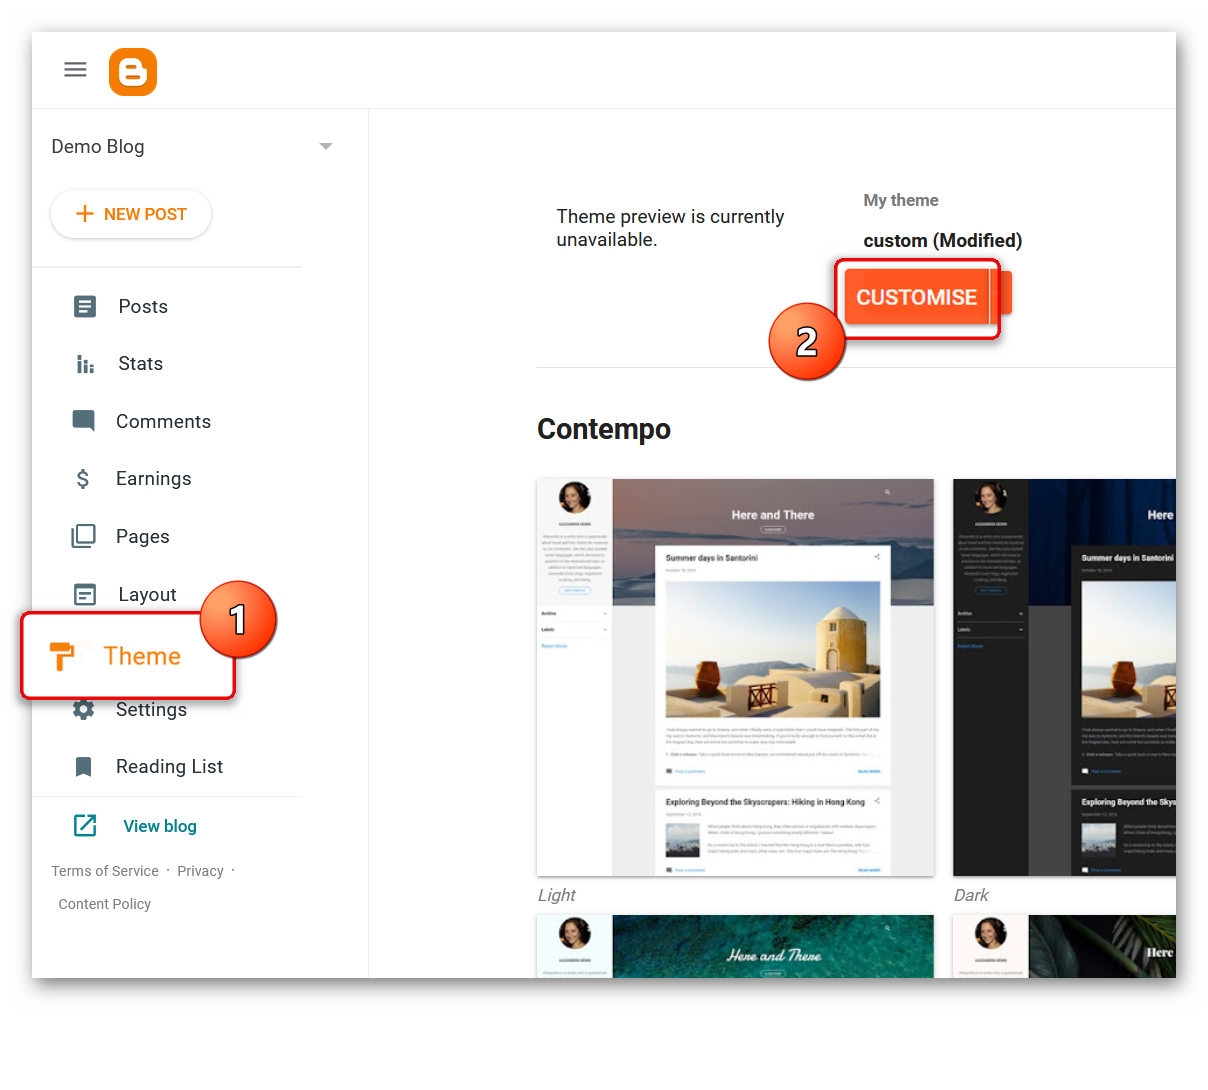Open the blog switcher dropdown arrow

325,146
